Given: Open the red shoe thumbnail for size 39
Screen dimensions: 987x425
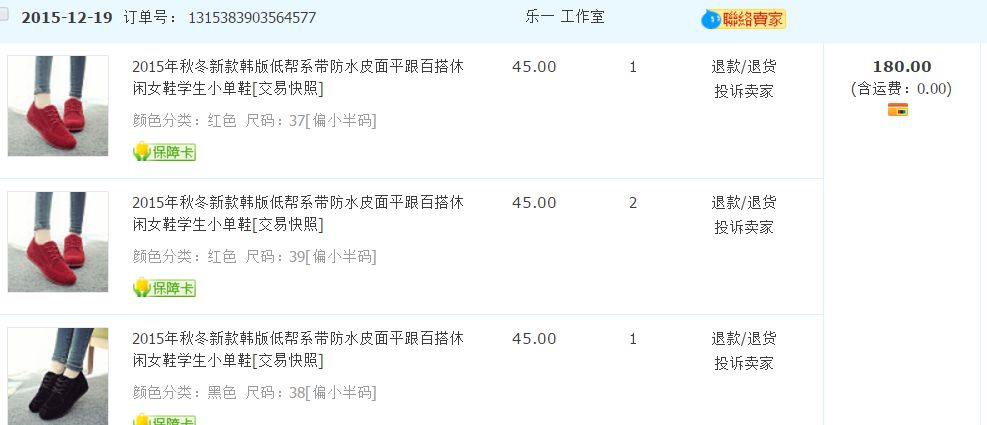Looking at the screenshot, I should coord(58,242).
